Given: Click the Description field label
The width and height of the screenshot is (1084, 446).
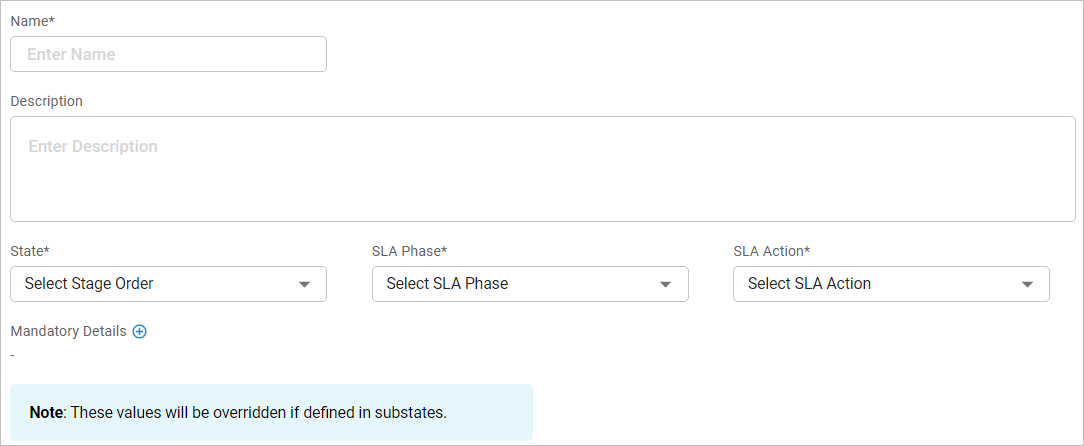Looking at the screenshot, I should click(x=47, y=101).
